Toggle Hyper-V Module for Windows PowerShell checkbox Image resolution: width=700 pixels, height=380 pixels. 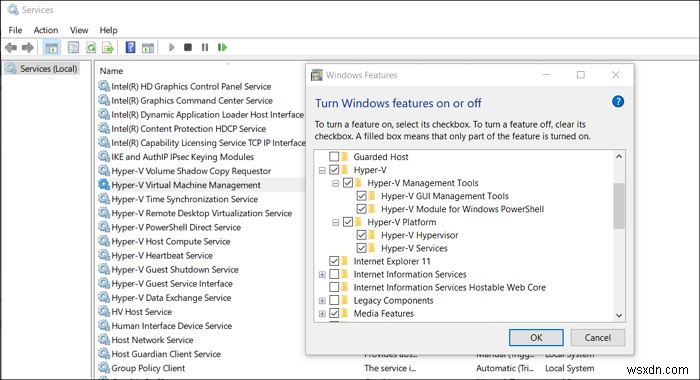pos(362,209)
